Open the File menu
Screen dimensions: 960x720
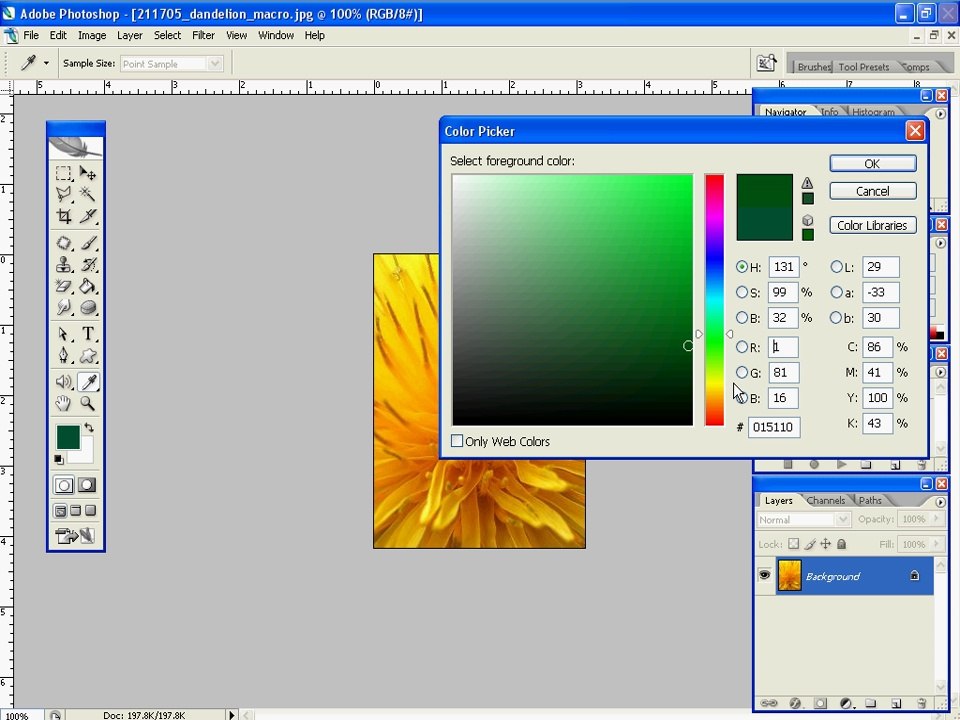point(31,36)
